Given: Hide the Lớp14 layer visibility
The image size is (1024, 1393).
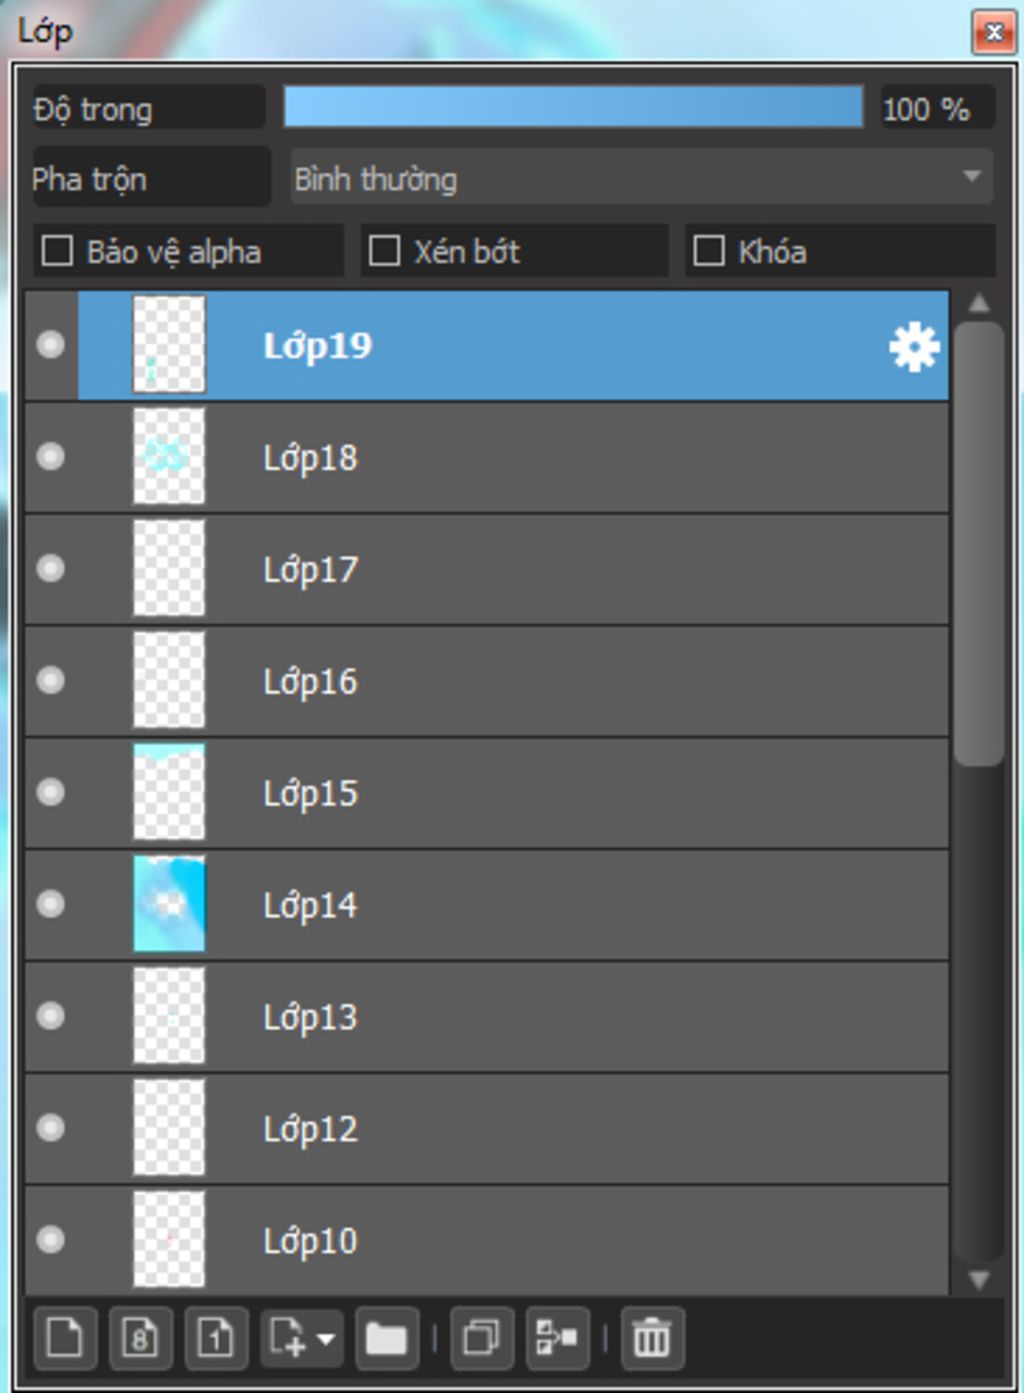Looking at the screenshot, I should pyautogui.click(x=50, y=904).
